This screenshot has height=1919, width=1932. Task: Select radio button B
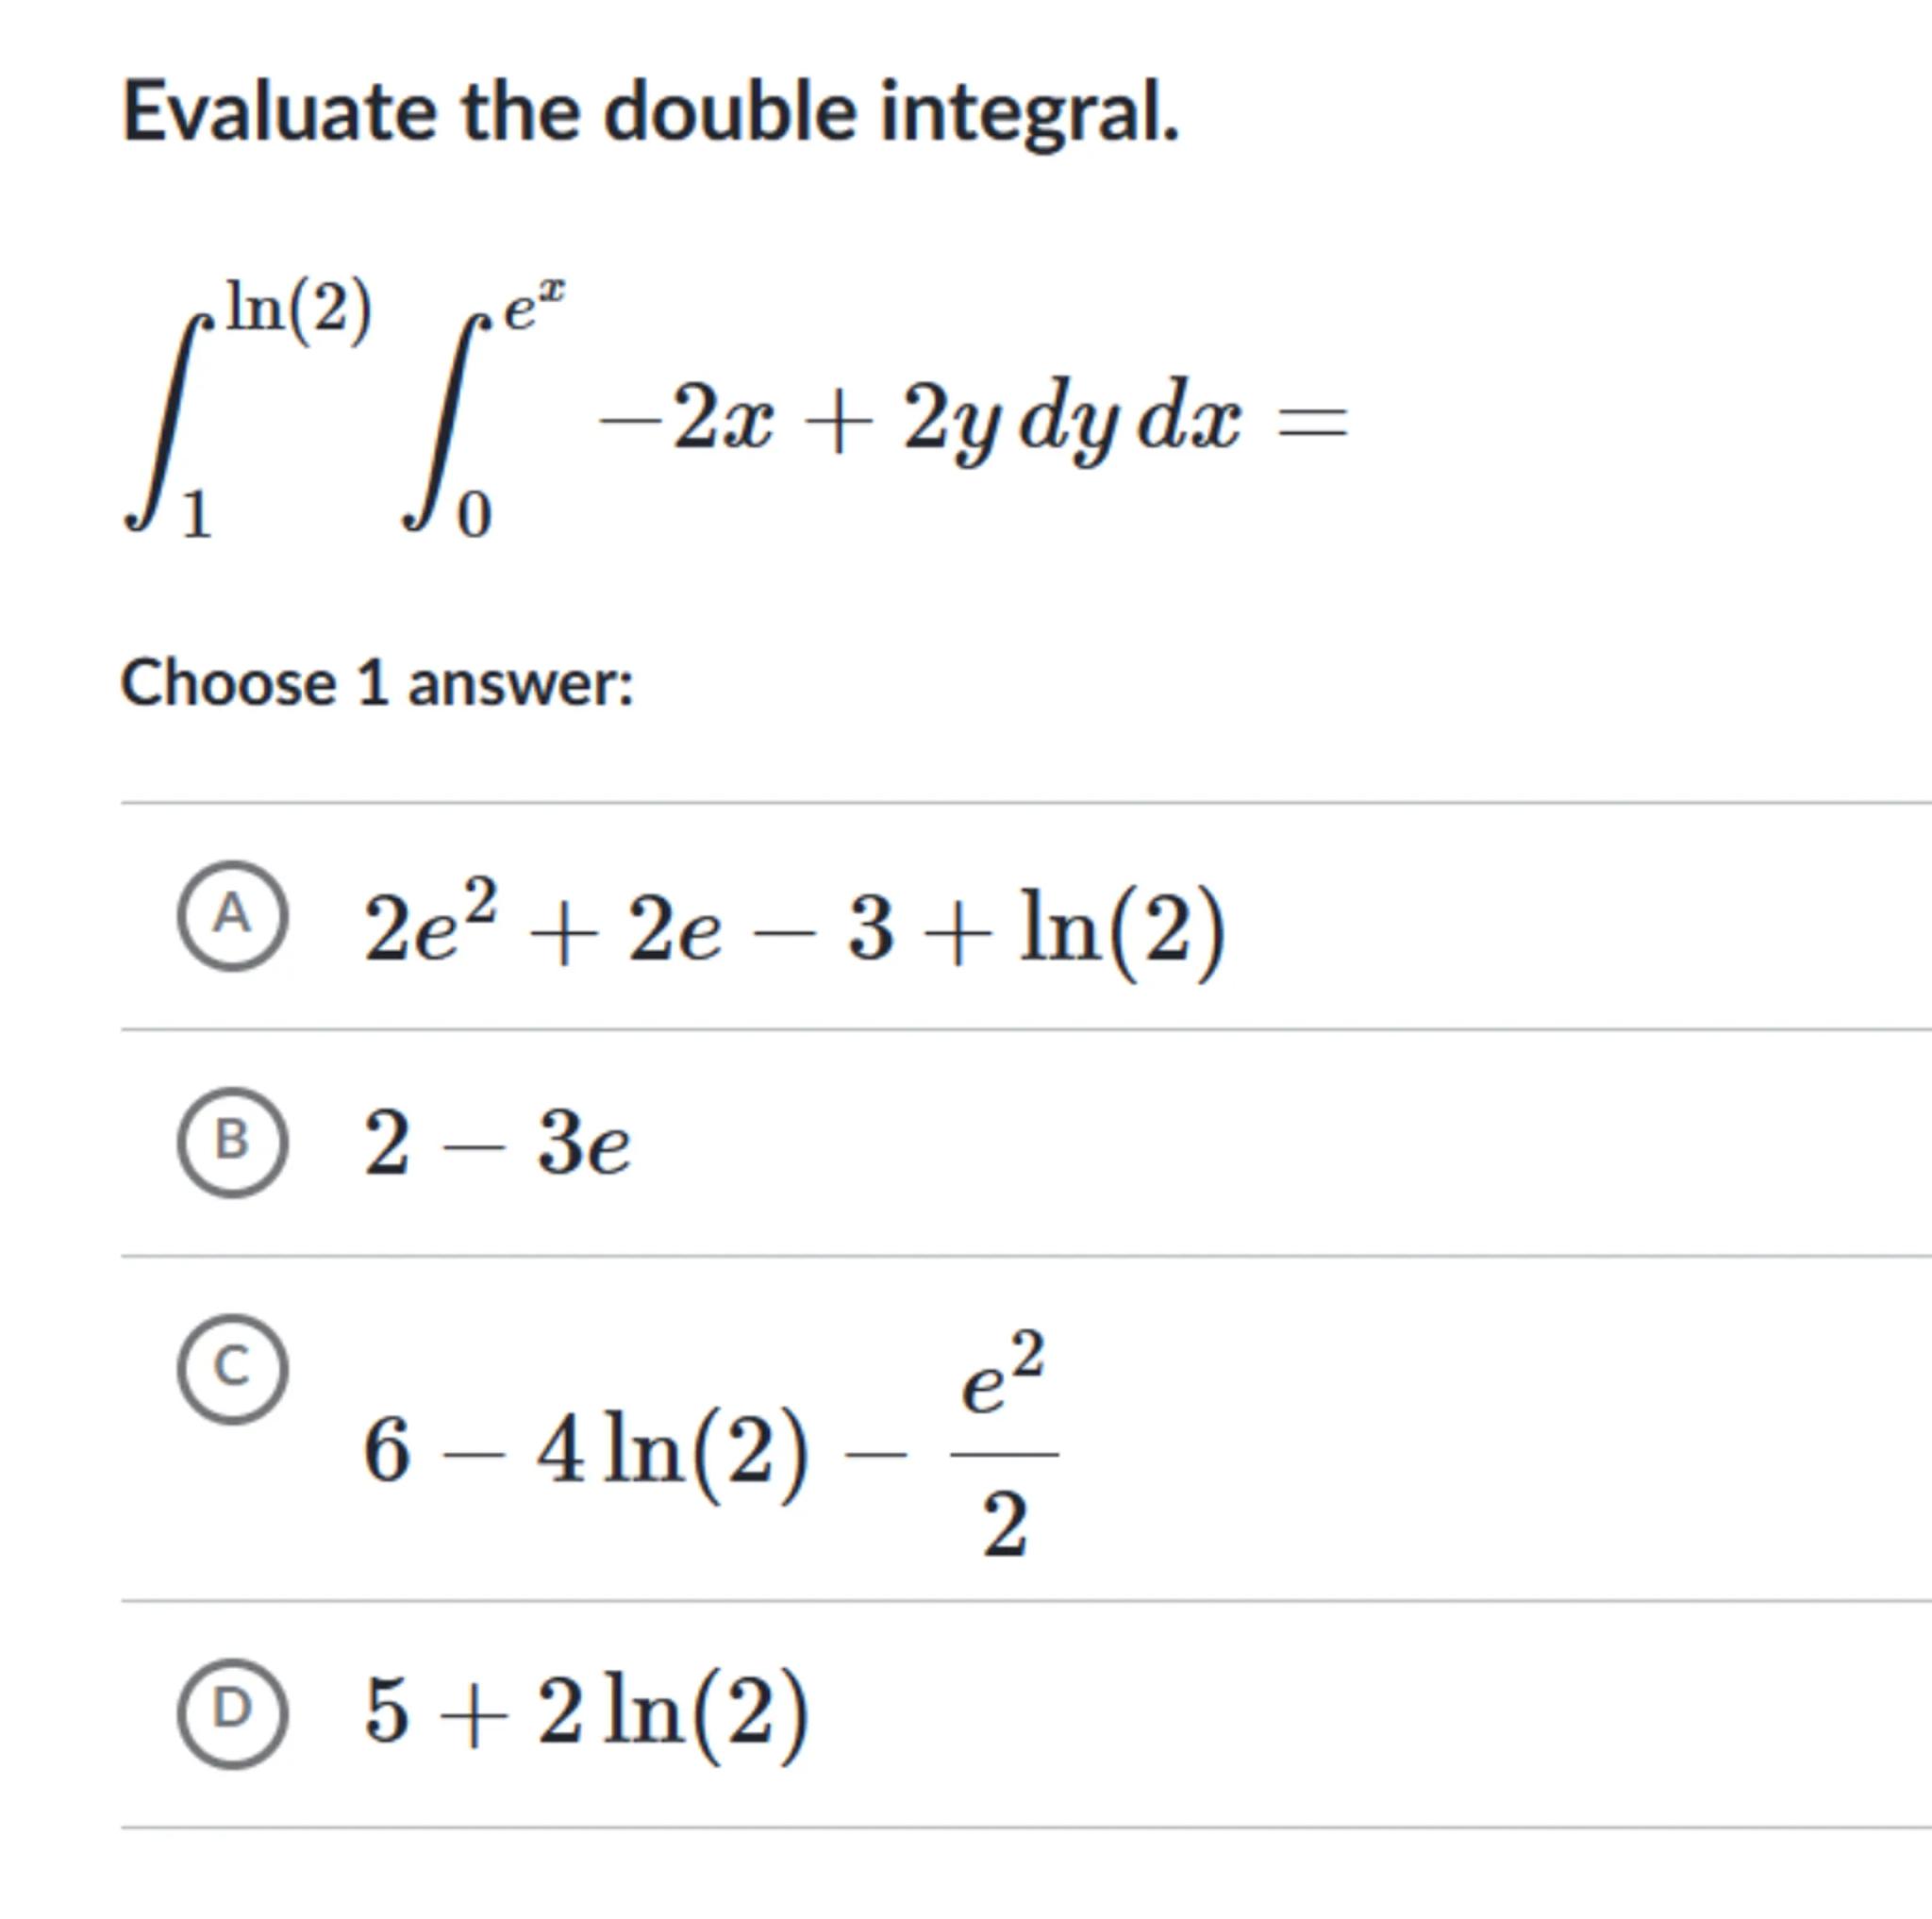tap(232, 1141)
